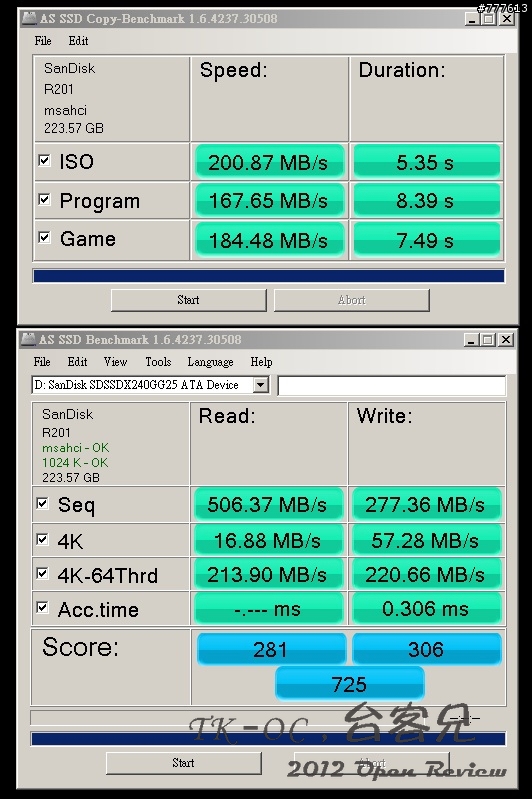This screenshot has width=532, height=799.
Task: Click Seq write 277.36 MB/s result
Action: (x=426, y=504)
